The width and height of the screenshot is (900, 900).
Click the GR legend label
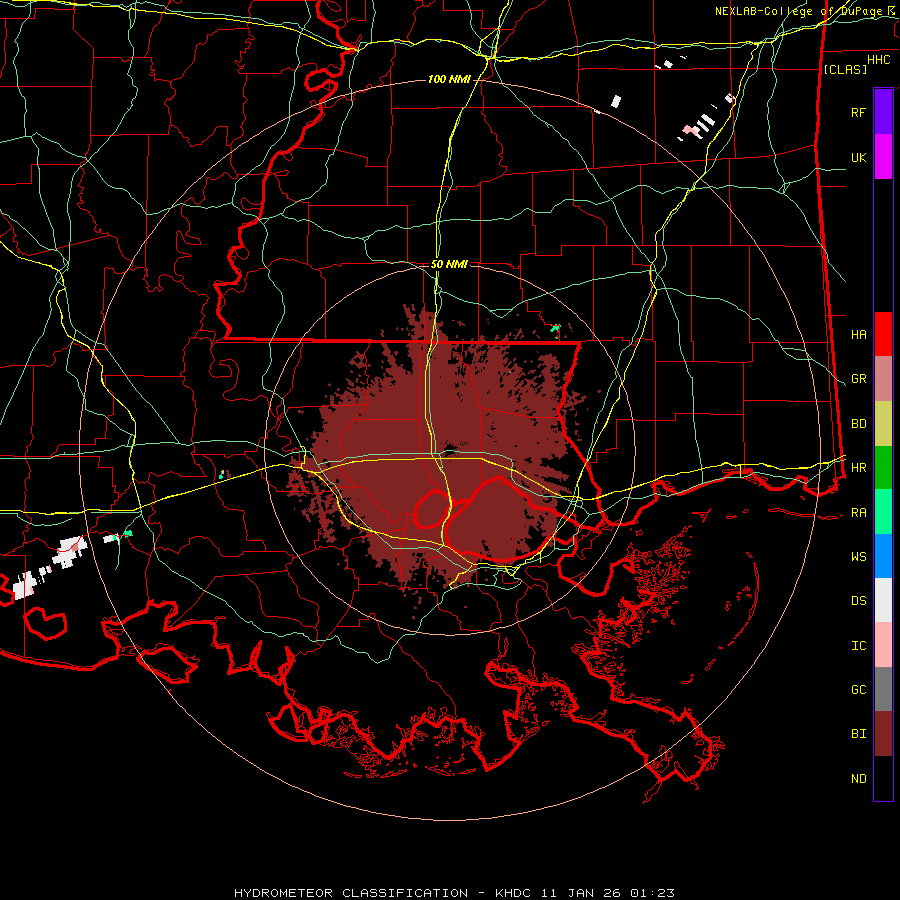858,379
